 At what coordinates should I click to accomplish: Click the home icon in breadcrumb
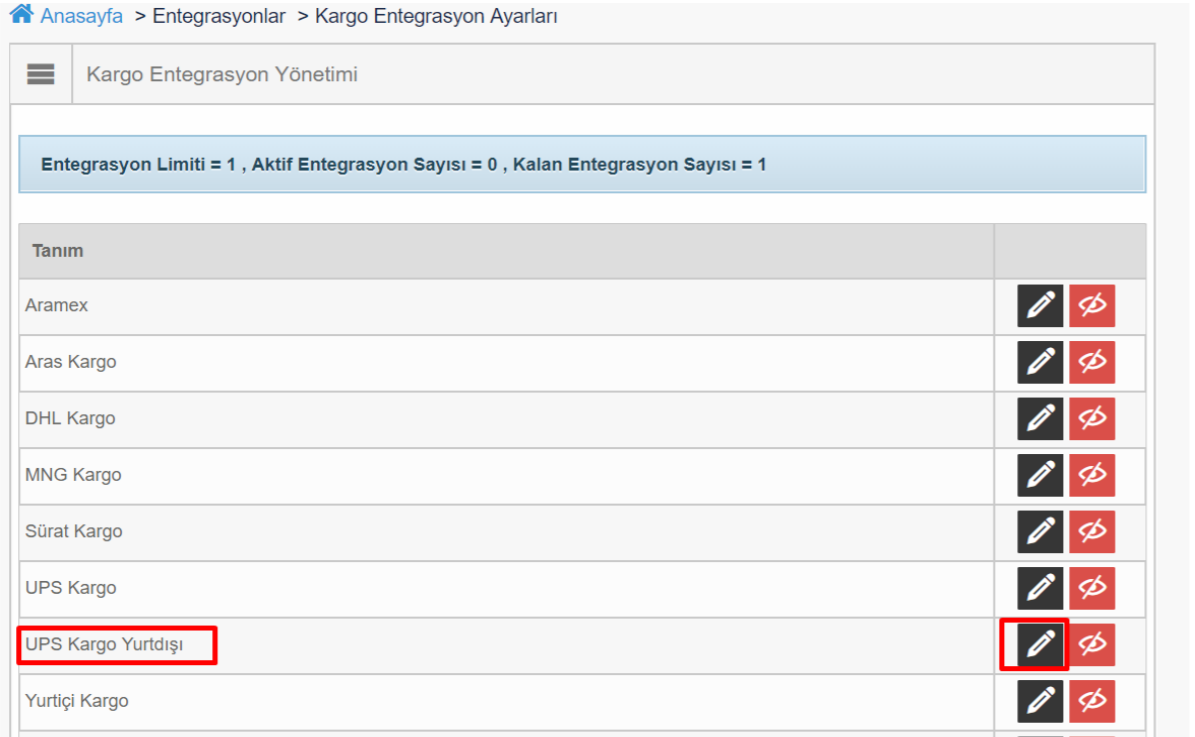pyautogui.click(x=21, y=14)
